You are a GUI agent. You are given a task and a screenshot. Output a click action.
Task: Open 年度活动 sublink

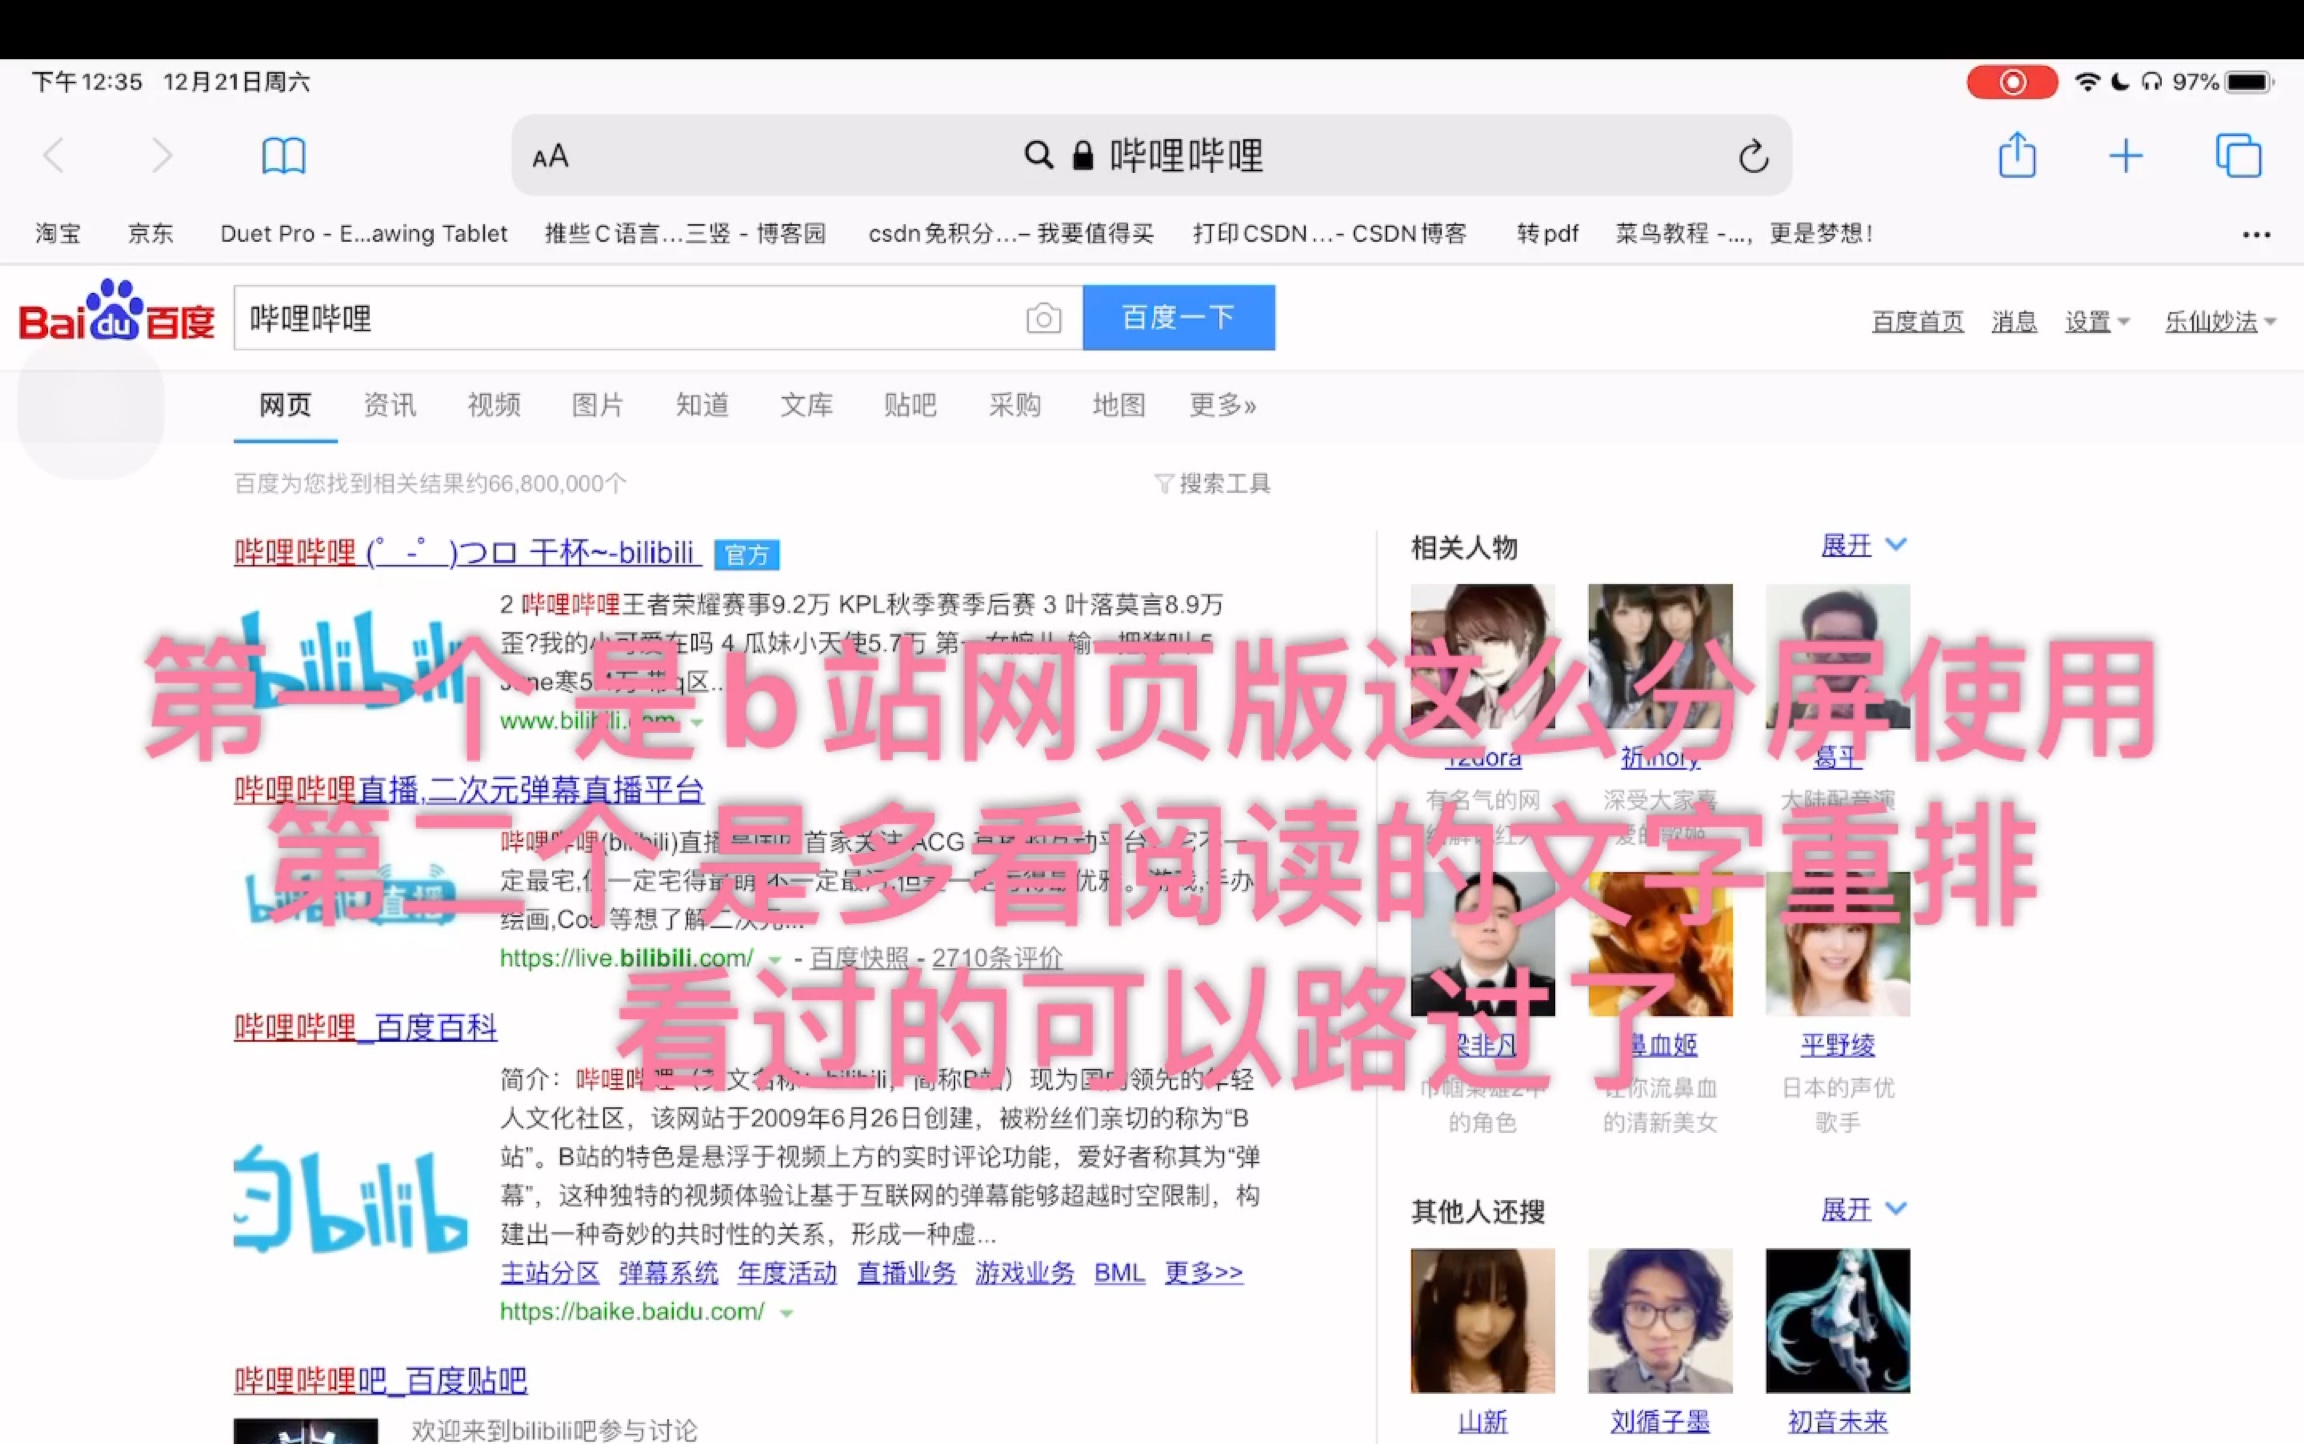(x=787, y=1273)
